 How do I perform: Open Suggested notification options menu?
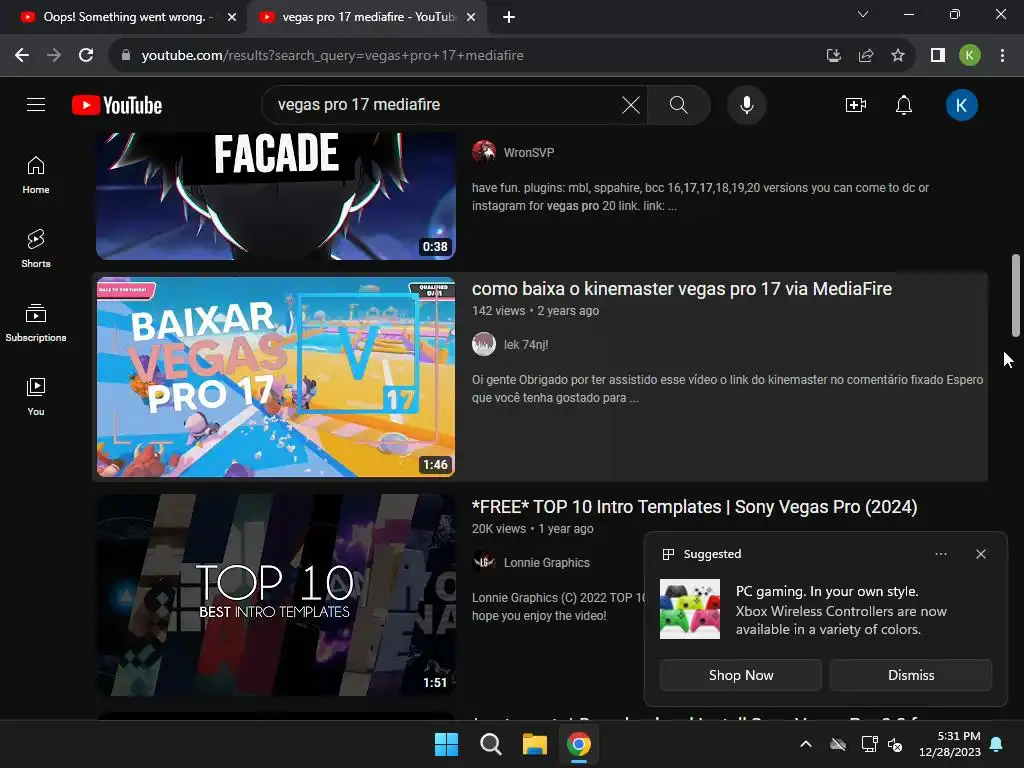click(940, 554)
